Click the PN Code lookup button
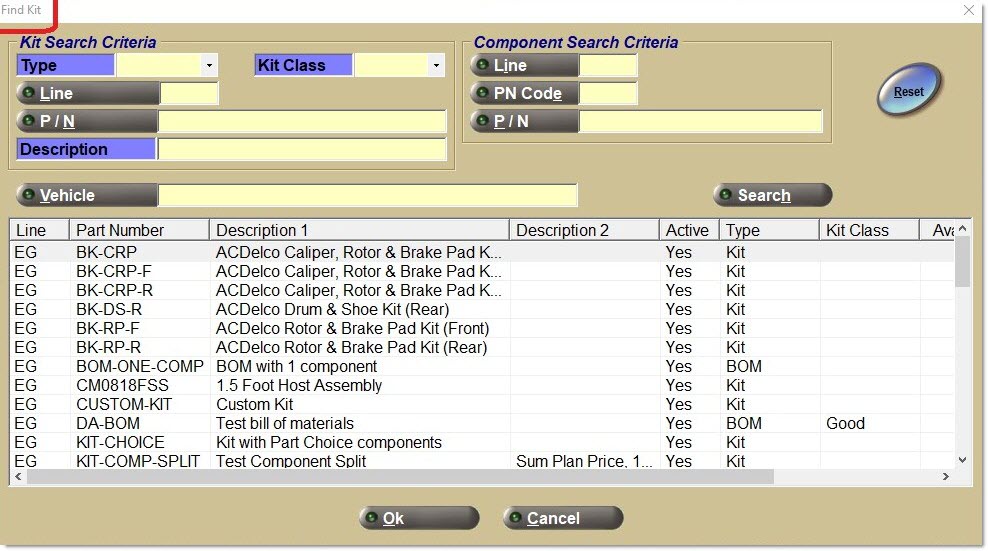 pyautogui.click(x=524, y=94)
